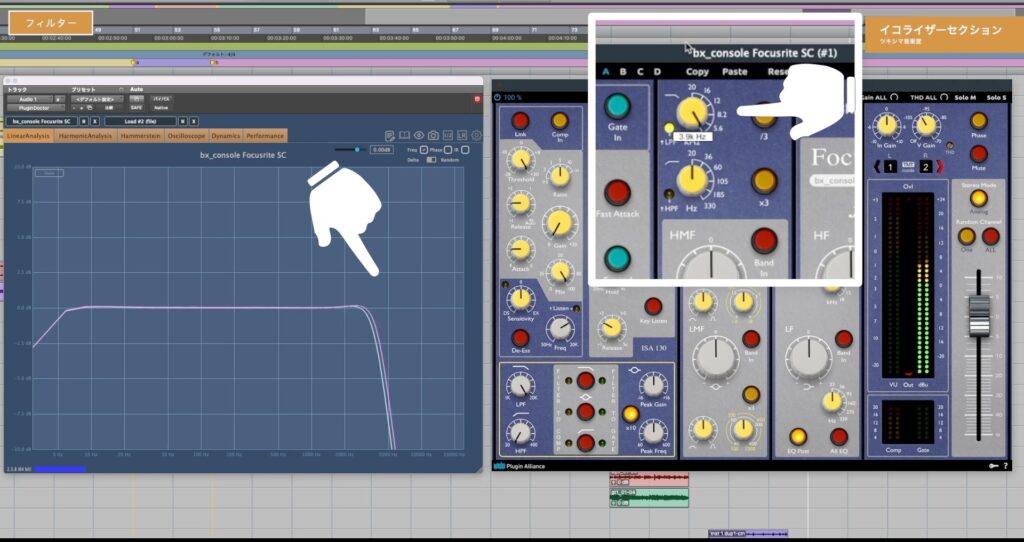Screen dimensions: 1024x542
Task: Toggle the Phase checkbox in PluginDoctor
Action: pyautogui.click(x=447, y=150)
